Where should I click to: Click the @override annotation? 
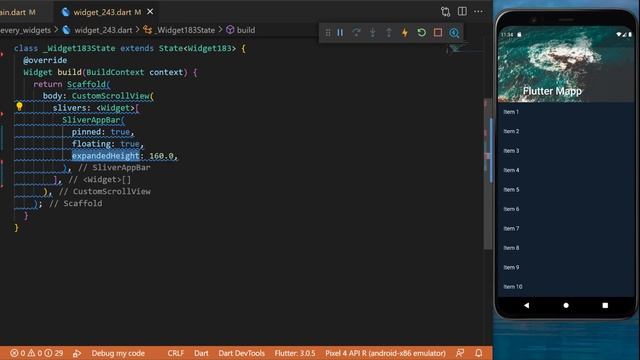(x=45, y=60)
